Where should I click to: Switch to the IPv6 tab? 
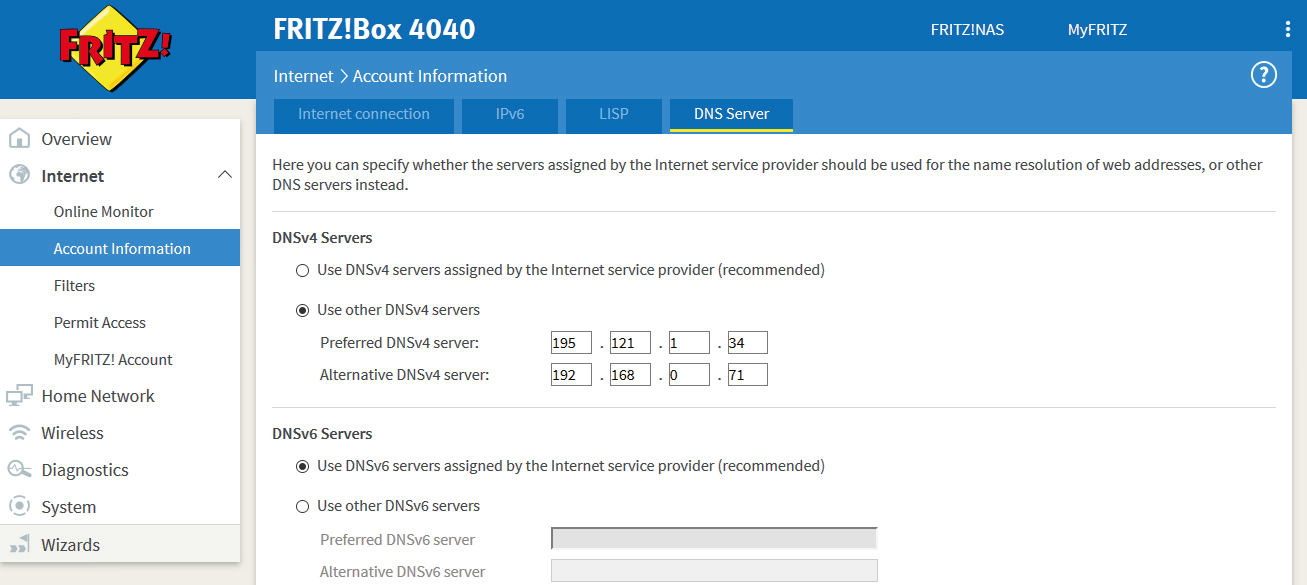[509, 114]
